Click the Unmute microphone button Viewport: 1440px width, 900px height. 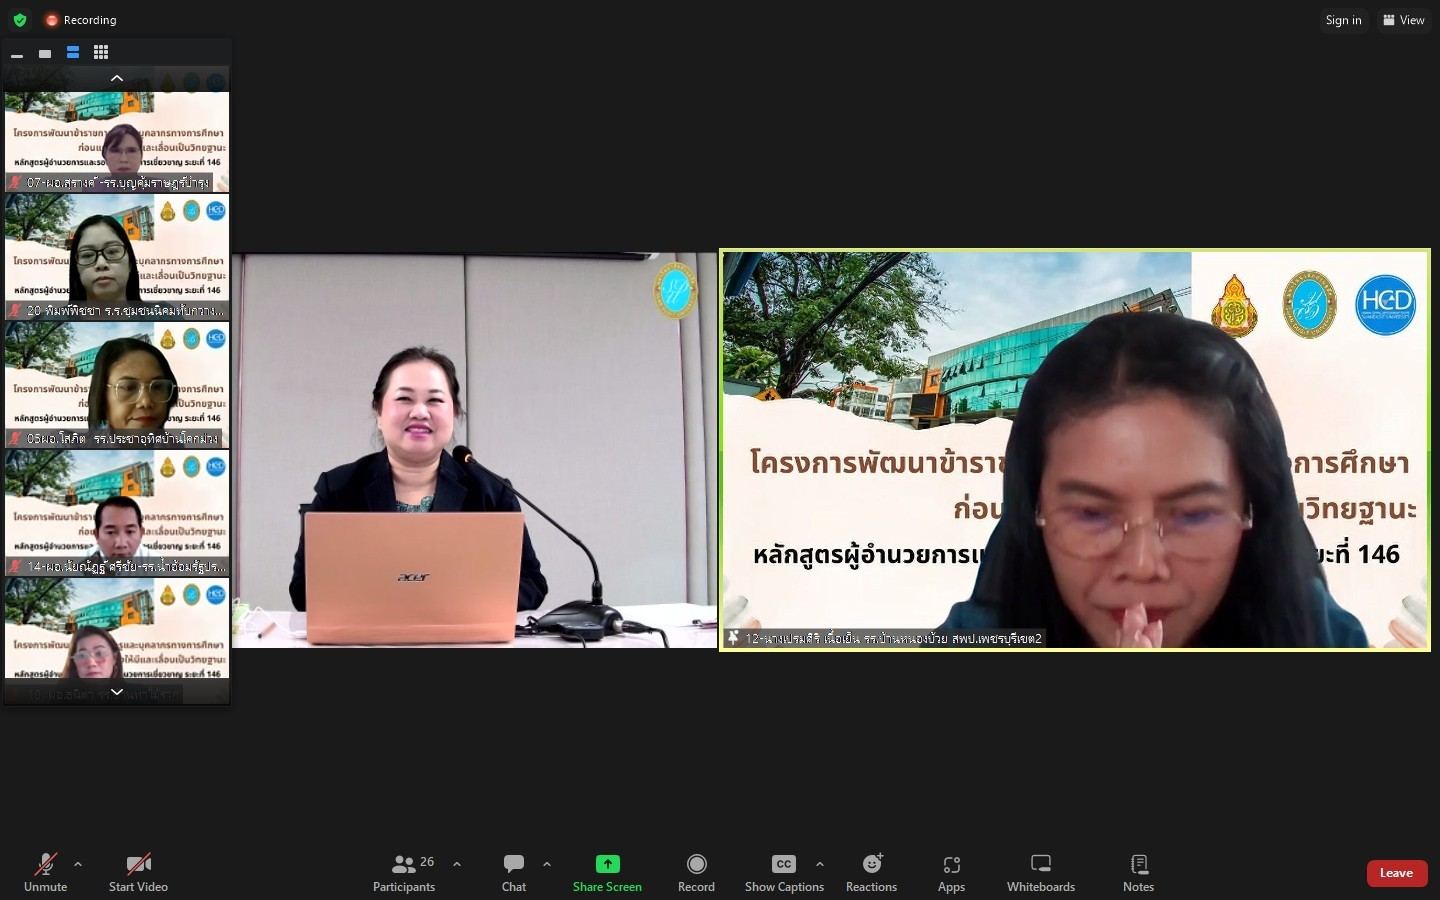click(45, 872)
